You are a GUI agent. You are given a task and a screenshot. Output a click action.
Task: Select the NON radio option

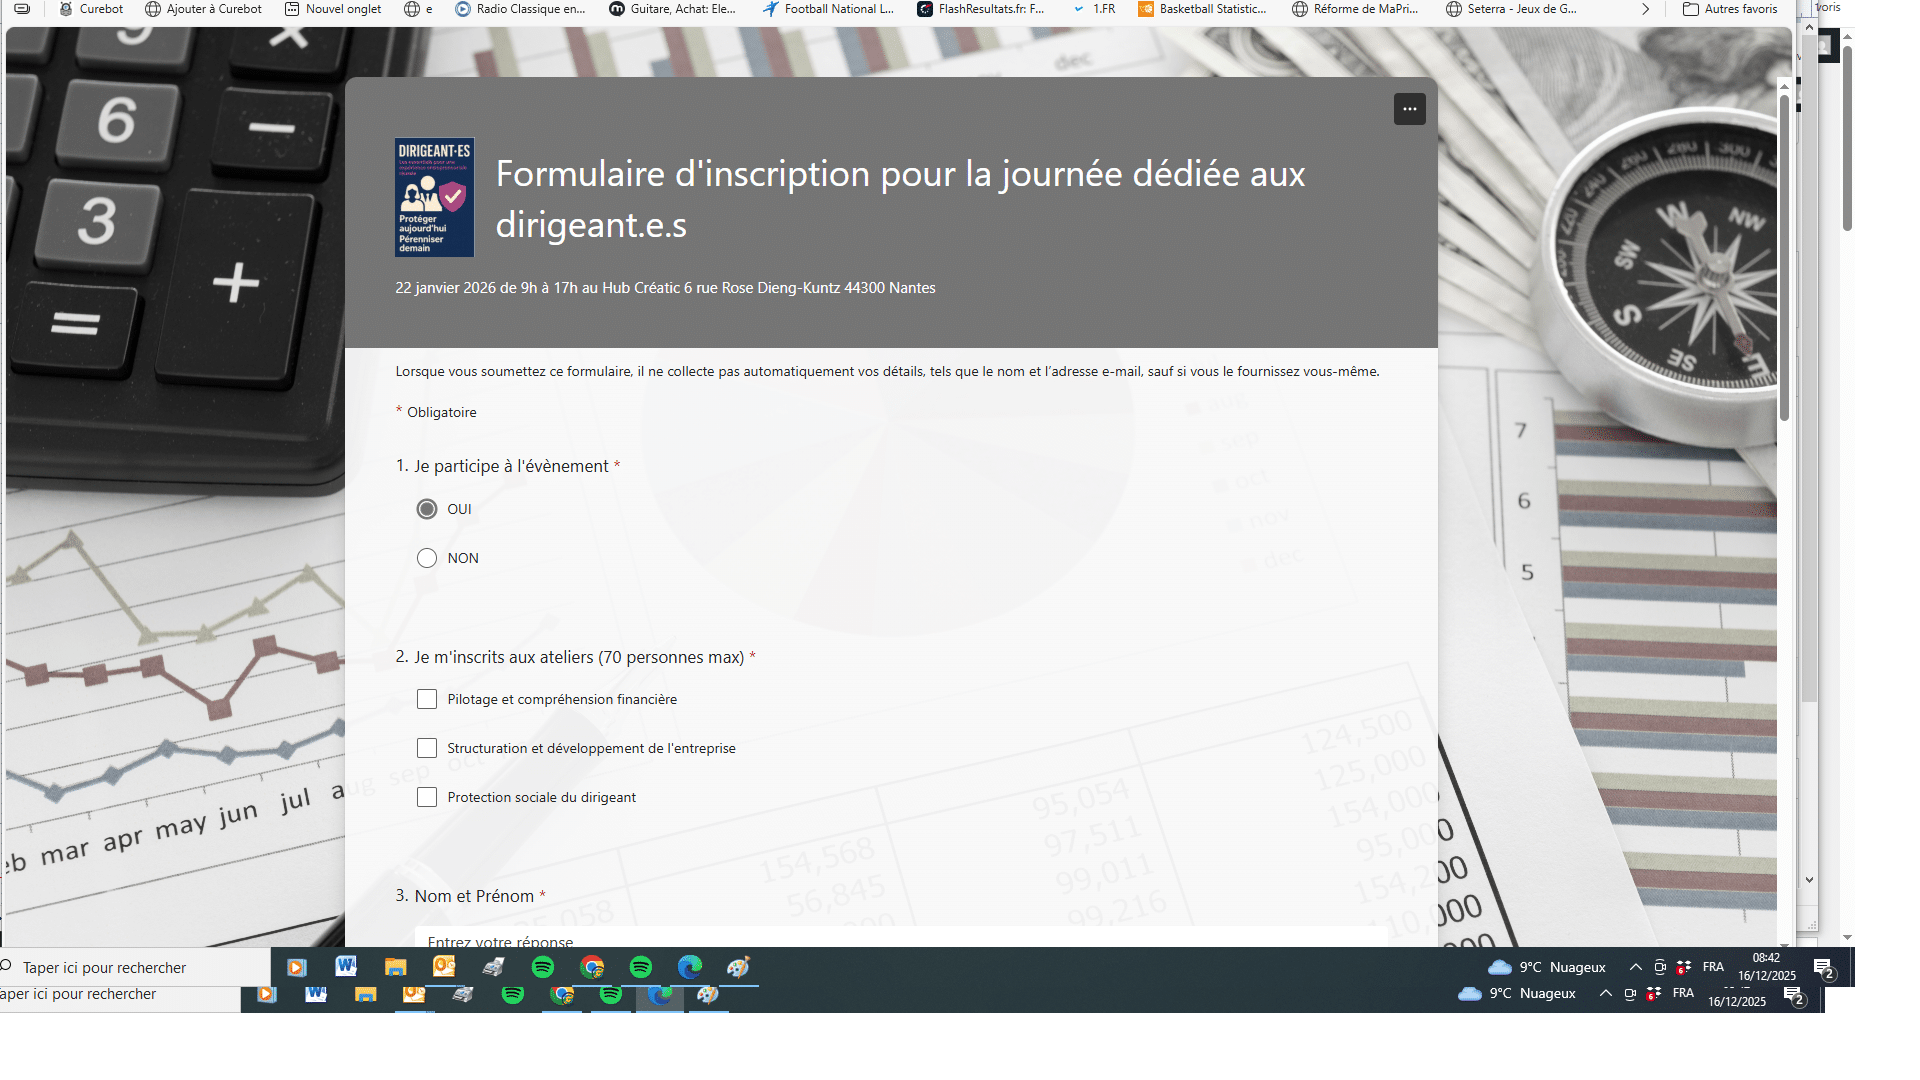pyautogui.click(x=427, y=558)
